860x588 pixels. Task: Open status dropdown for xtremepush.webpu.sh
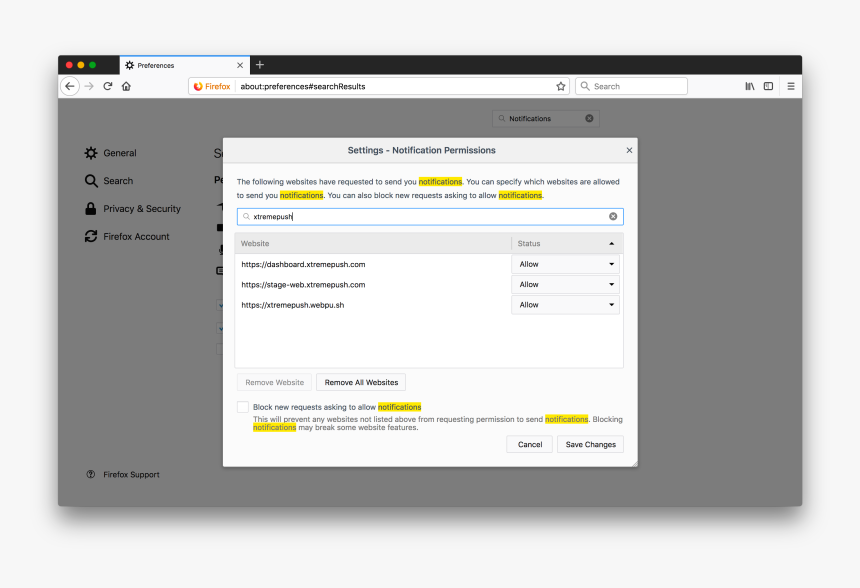coord(565,304)
